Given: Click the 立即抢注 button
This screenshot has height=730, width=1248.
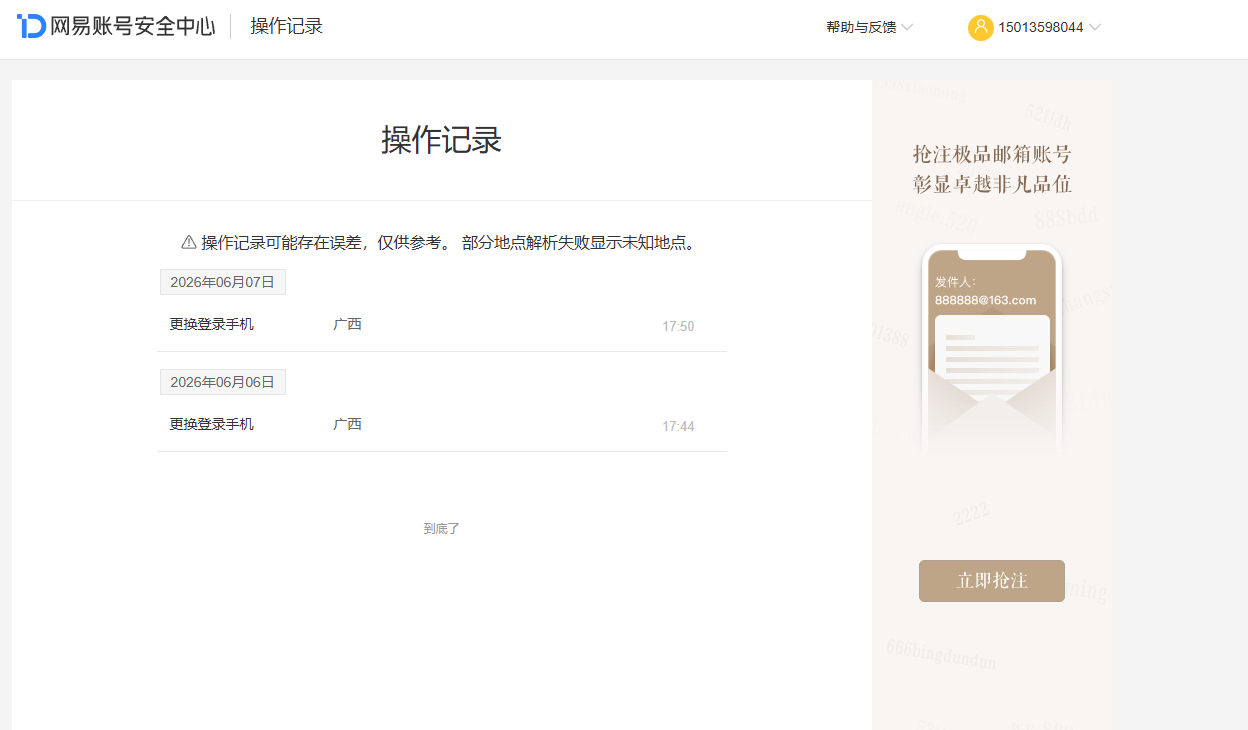Looking at the screenshot, I should (992, 581).
